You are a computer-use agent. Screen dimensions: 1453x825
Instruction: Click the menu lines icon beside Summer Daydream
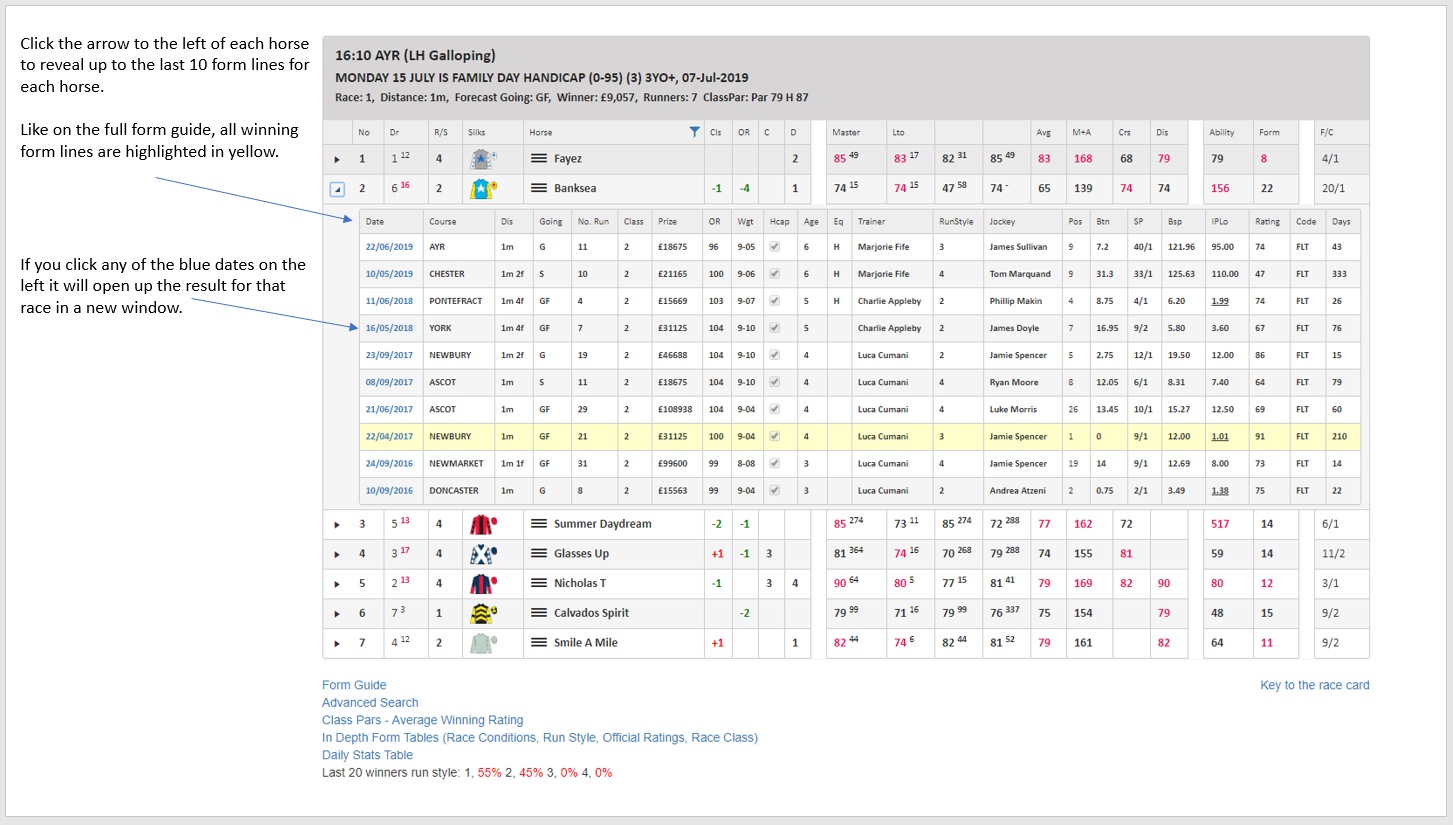[x=538, y=524]
